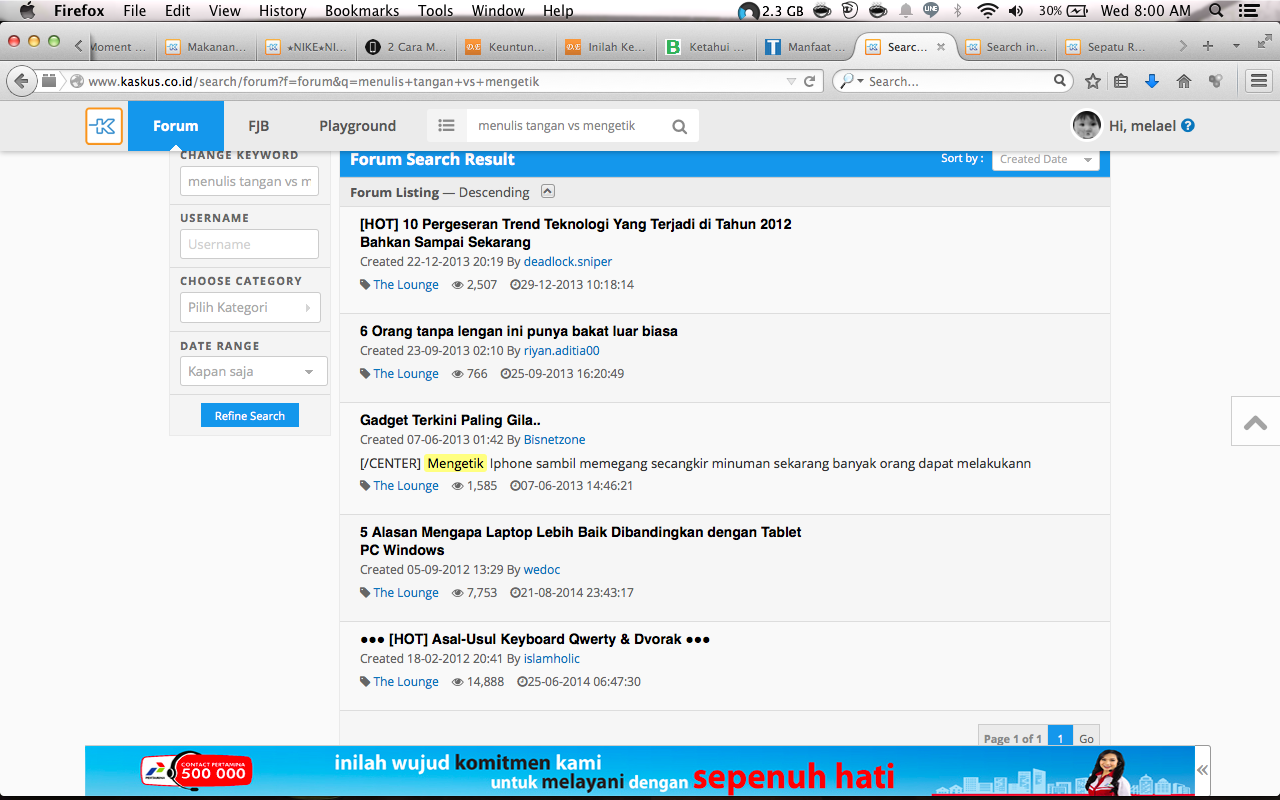
Task: Close the active Search tab
Action: [x=940, y=47]
